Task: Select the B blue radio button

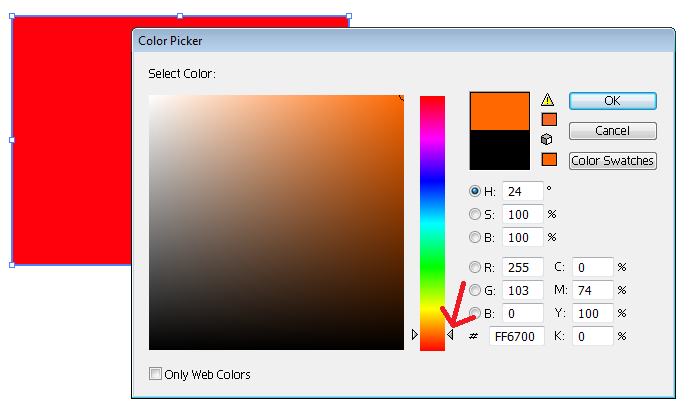Action: (x=475, y=313)
